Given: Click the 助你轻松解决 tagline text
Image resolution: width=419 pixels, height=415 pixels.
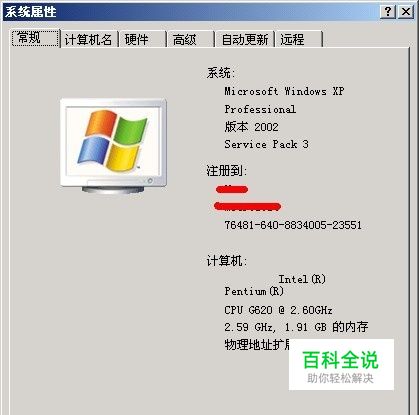Looking at the screenshot, I should [x=340, y=378].
